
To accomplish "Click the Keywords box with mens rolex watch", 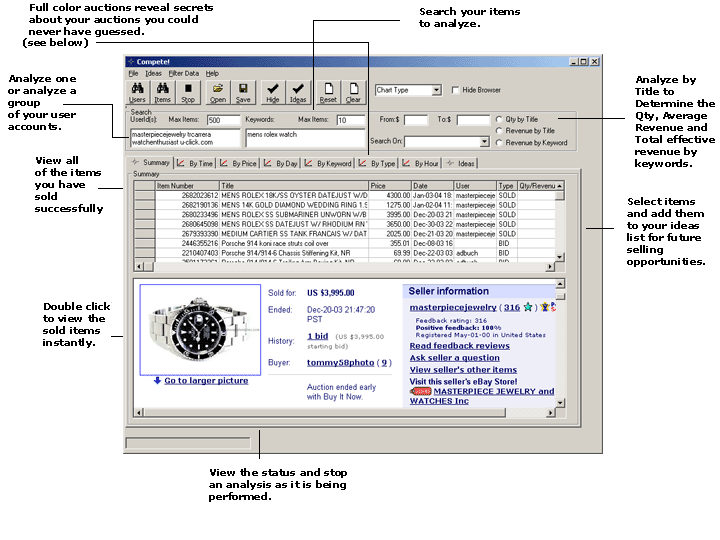I will tap(305, 138).
